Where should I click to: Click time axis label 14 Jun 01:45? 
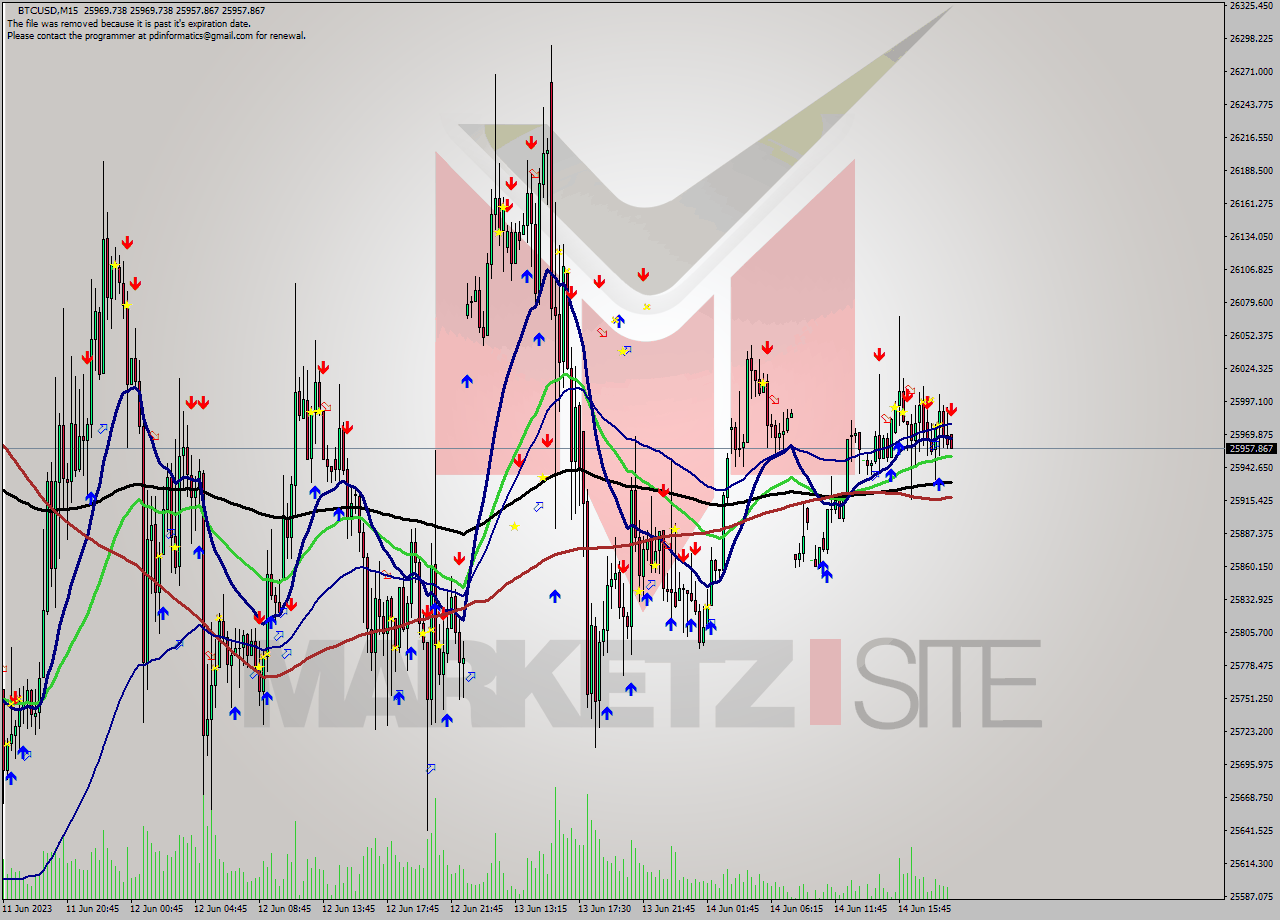coord(733,909)
